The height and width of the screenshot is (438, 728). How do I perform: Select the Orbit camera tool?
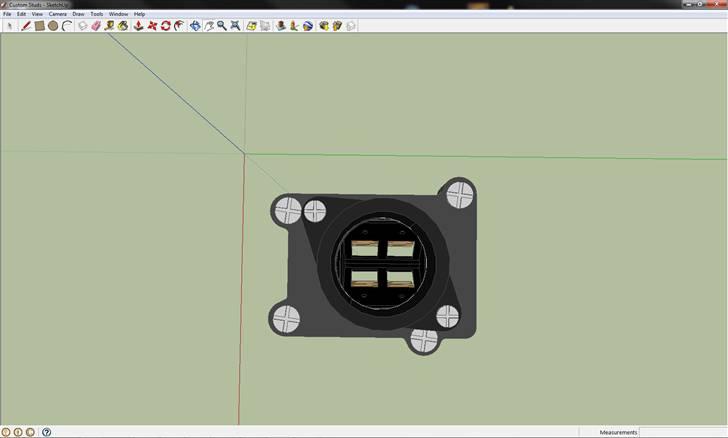pyautogui.click(x=195, y=25)
